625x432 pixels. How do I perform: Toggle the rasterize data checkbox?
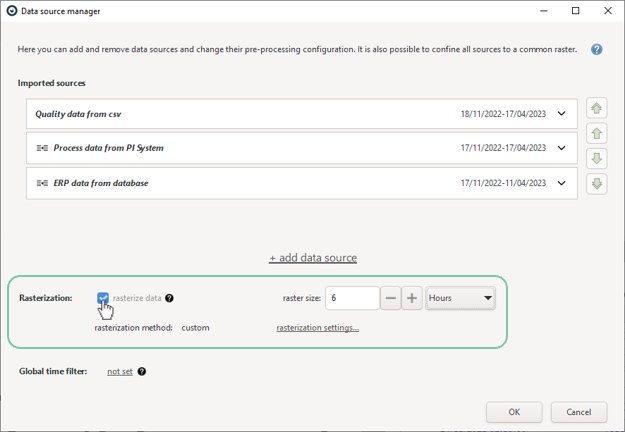pyautogui.click(x=103, y=298)
